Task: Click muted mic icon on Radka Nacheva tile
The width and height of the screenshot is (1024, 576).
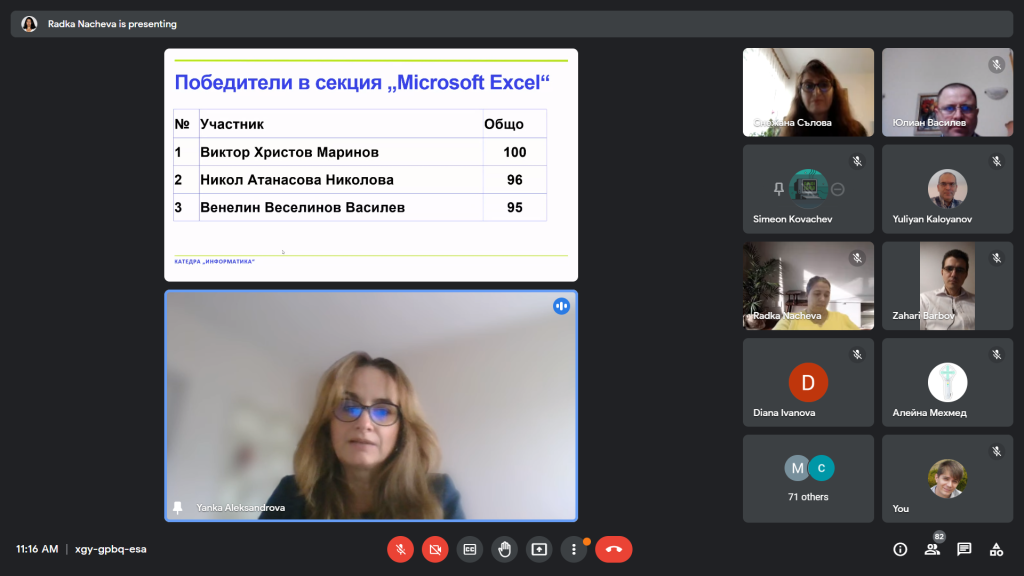Action: 857,258
